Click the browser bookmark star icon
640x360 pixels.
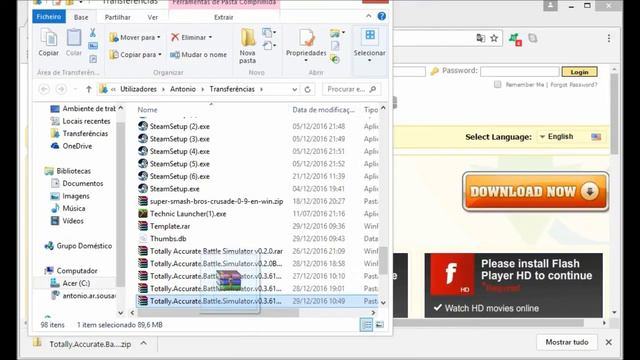(494, 38)
